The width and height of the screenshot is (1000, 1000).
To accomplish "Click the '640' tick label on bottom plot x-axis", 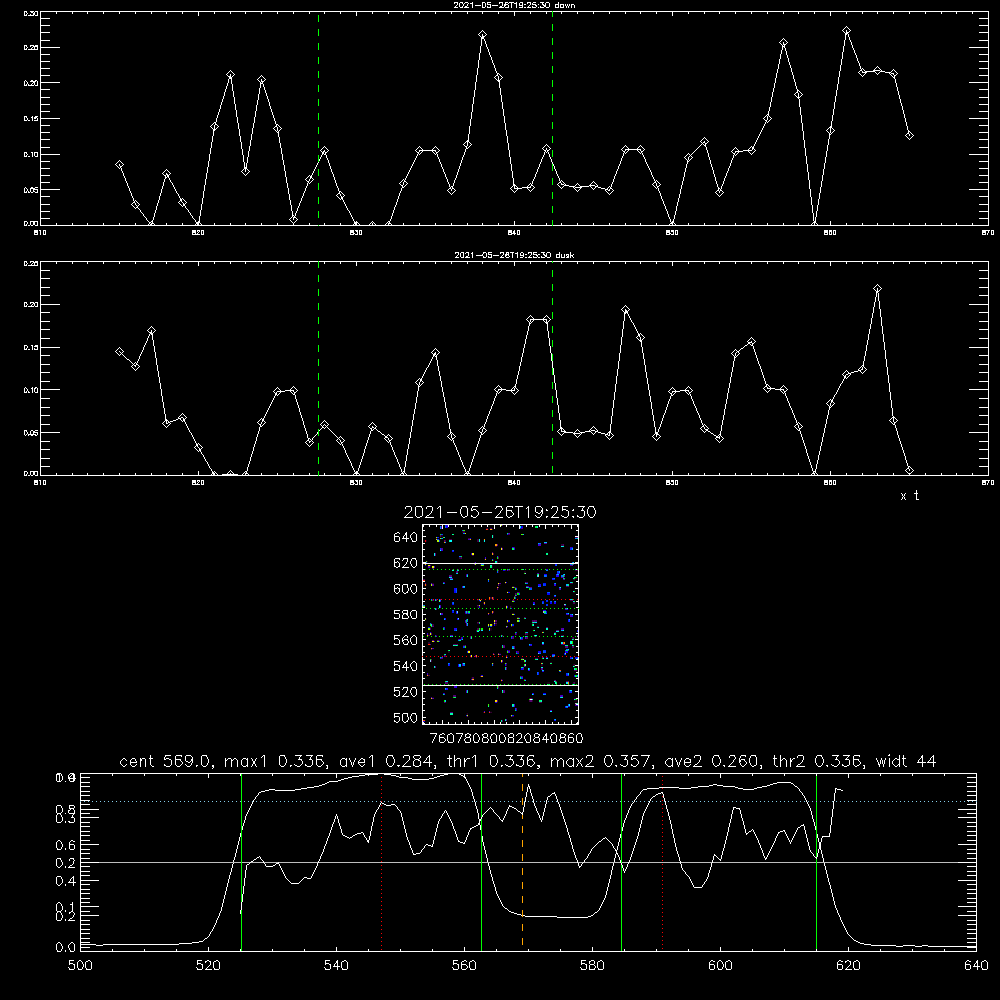I will (976, 966).
